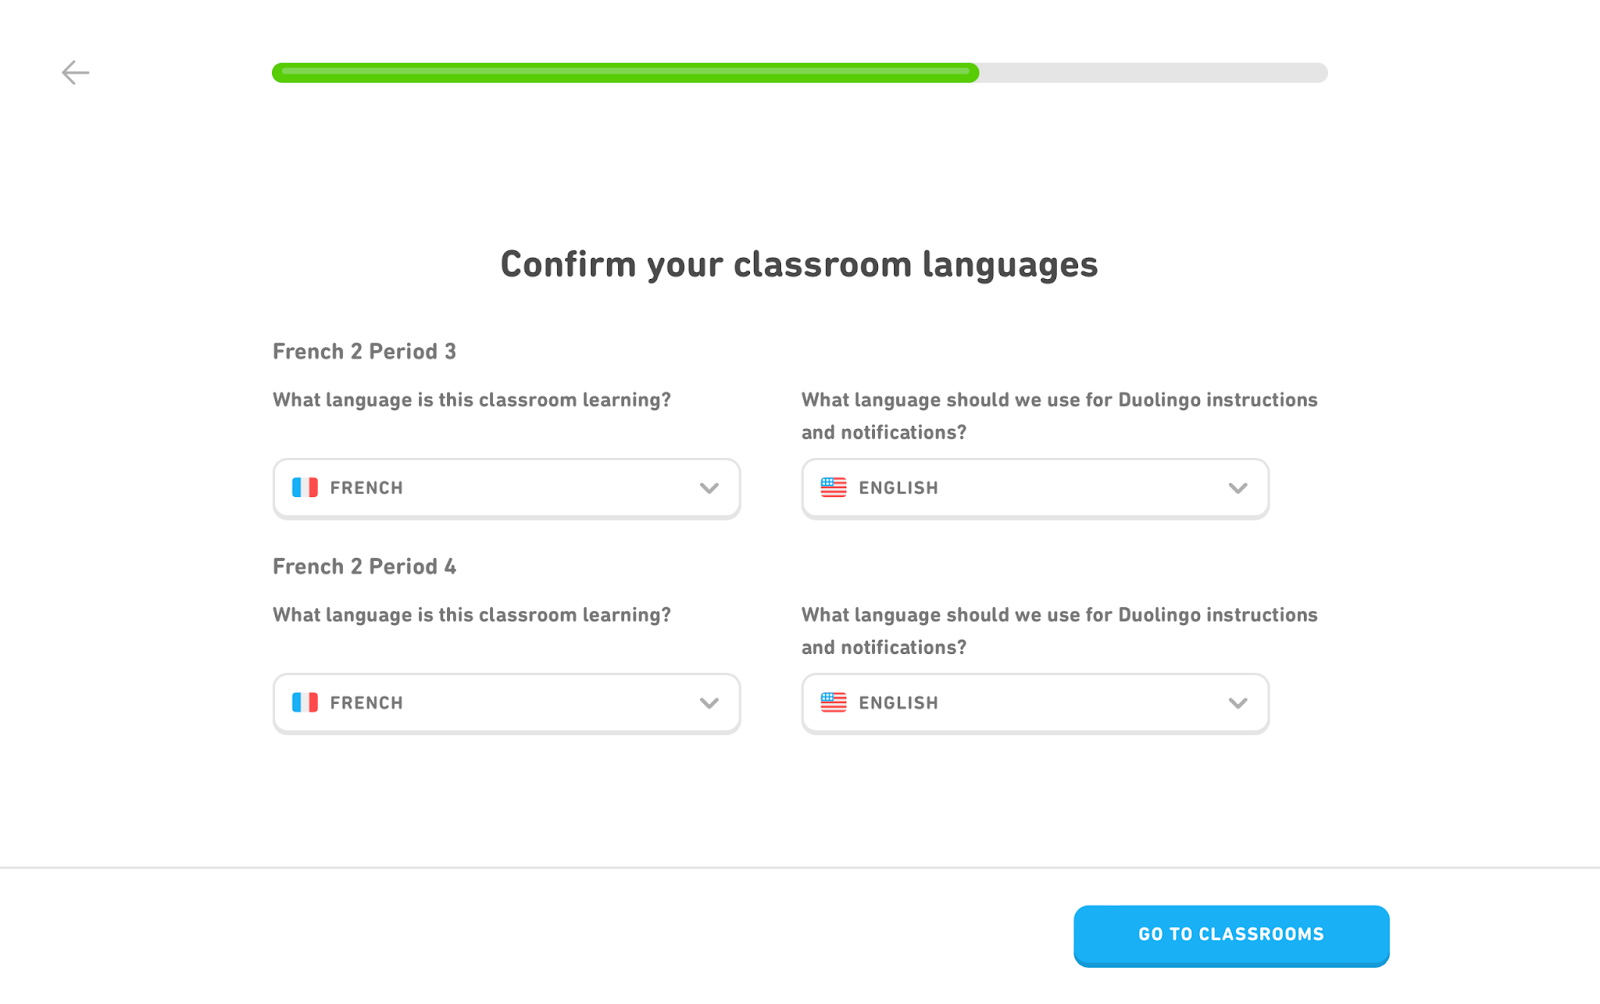1600x1004 pixels.
Task: Click the back arrow icon
Action: click(x=76, y=72)
